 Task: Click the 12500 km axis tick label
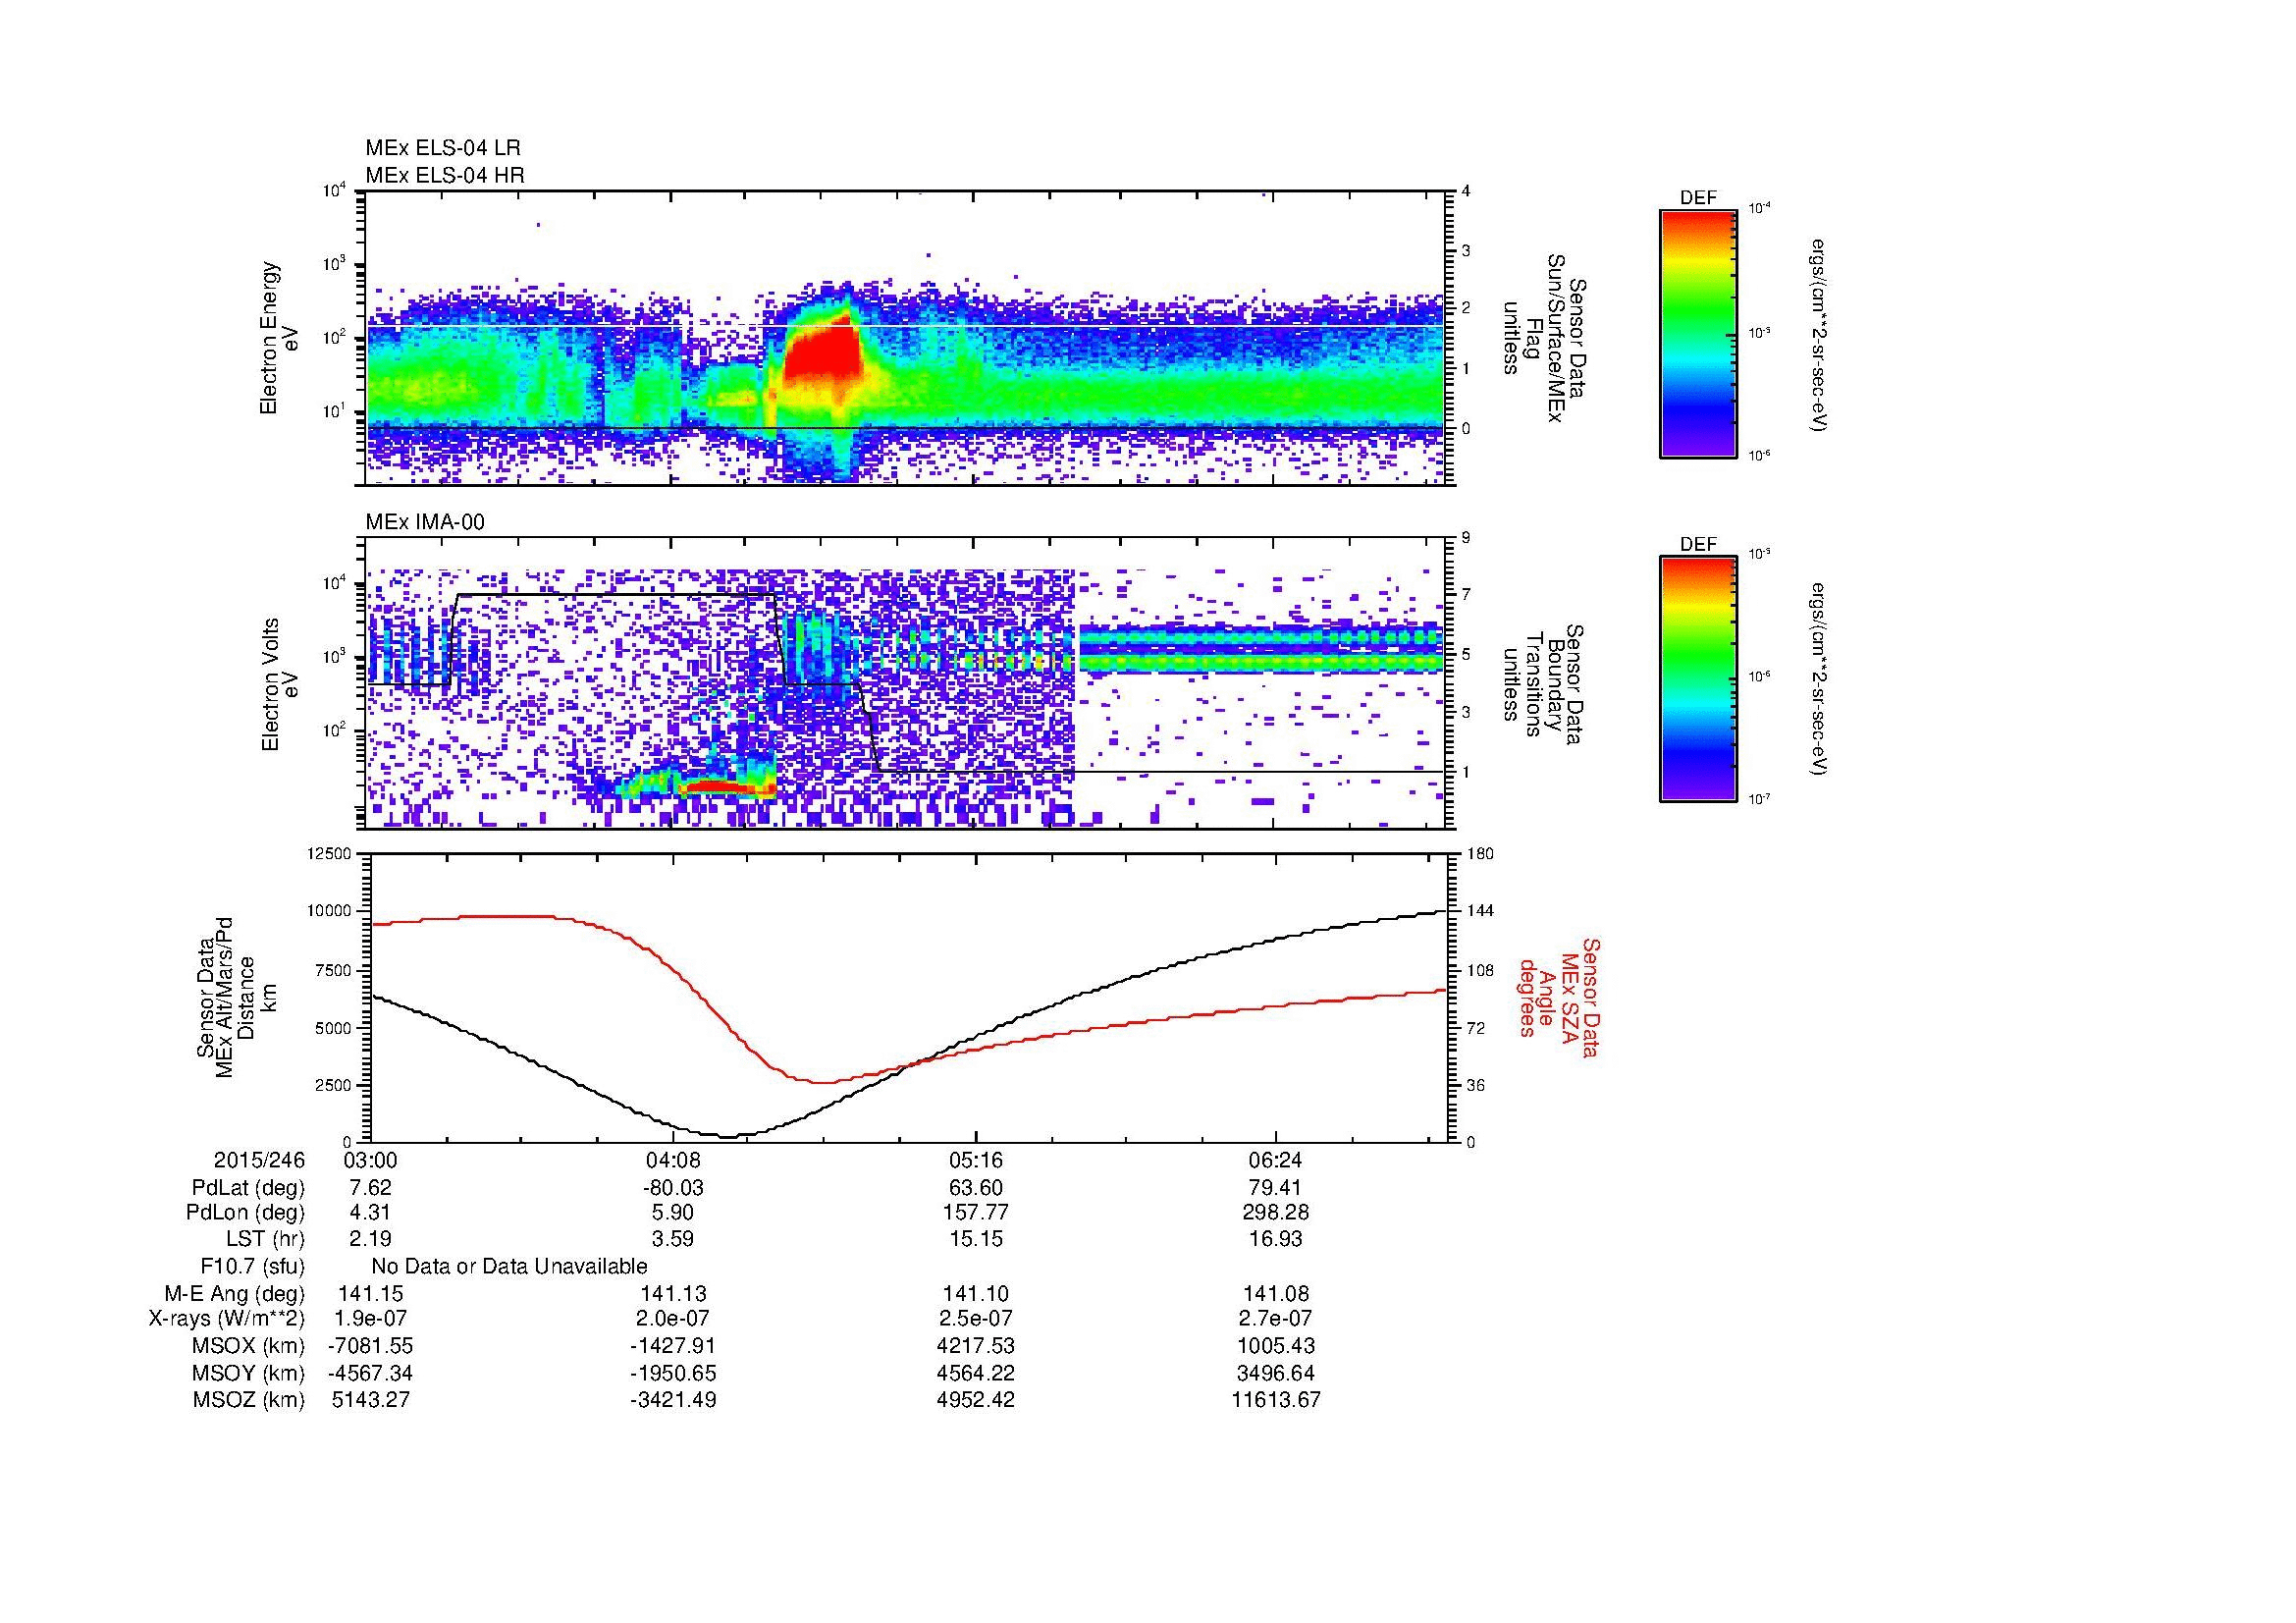[x=329, y=854]
